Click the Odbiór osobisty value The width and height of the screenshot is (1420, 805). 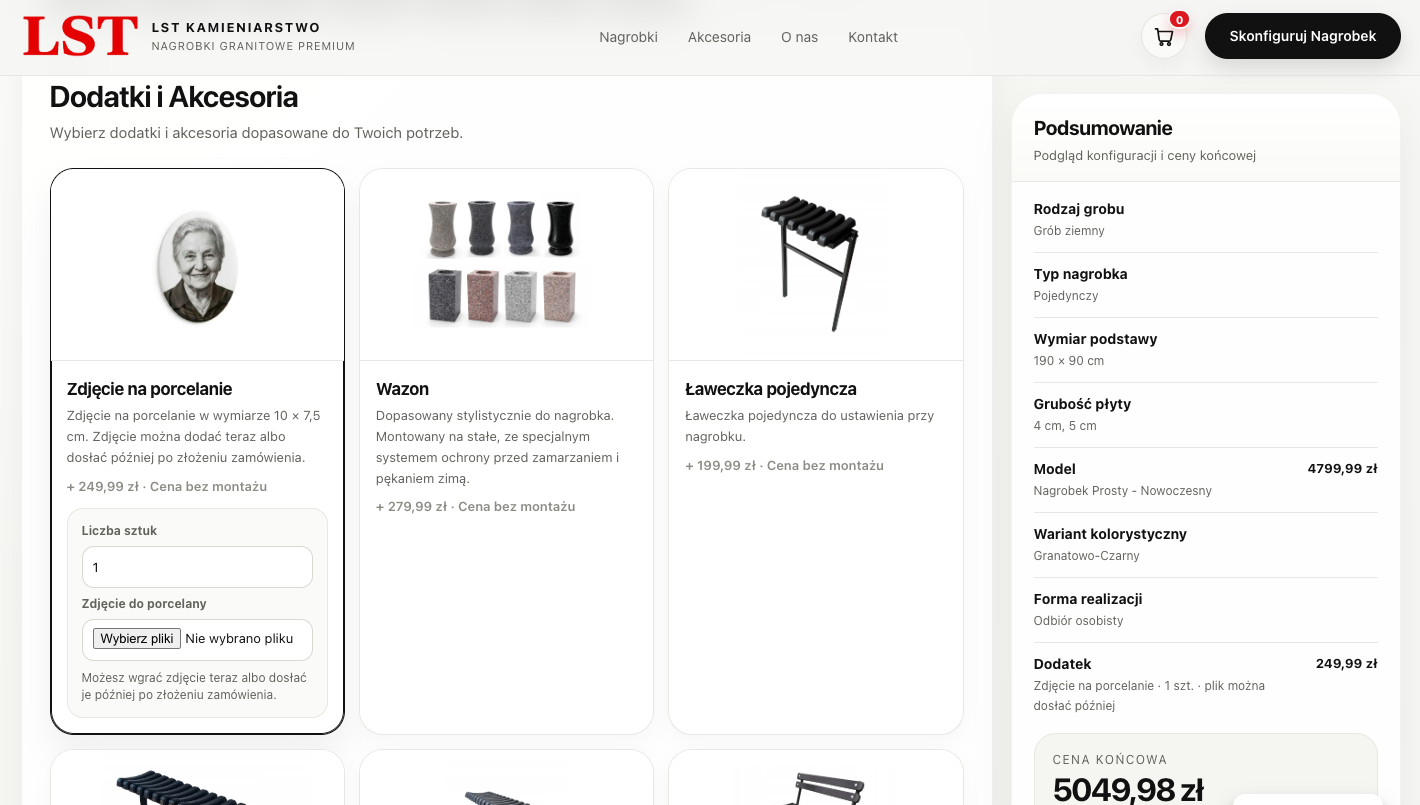pyautogui.click(x=1078, y=621)
